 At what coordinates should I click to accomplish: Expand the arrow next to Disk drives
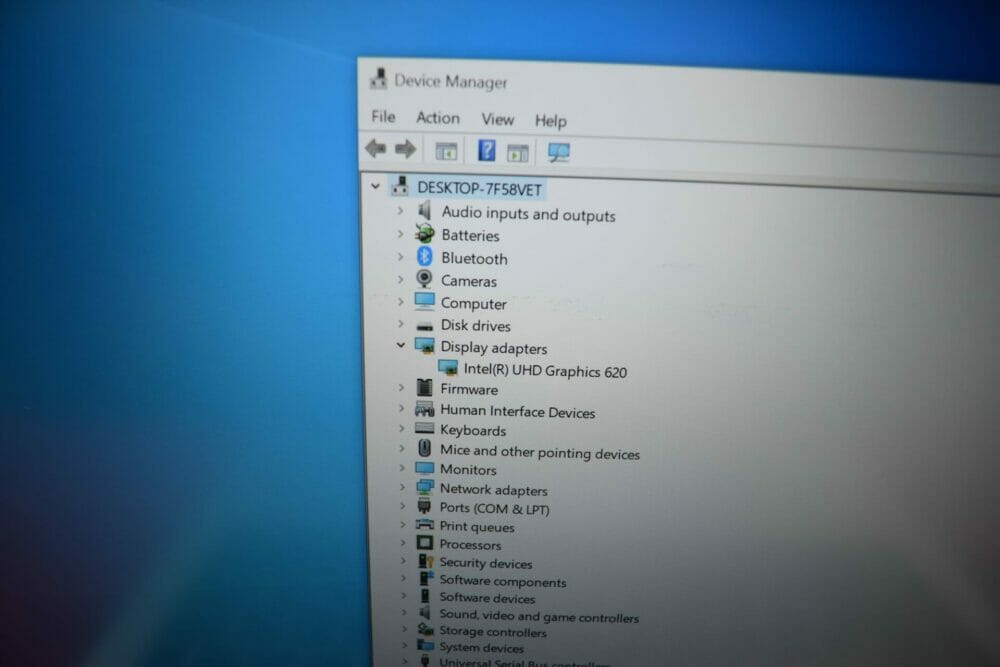(x=401, y=324)
